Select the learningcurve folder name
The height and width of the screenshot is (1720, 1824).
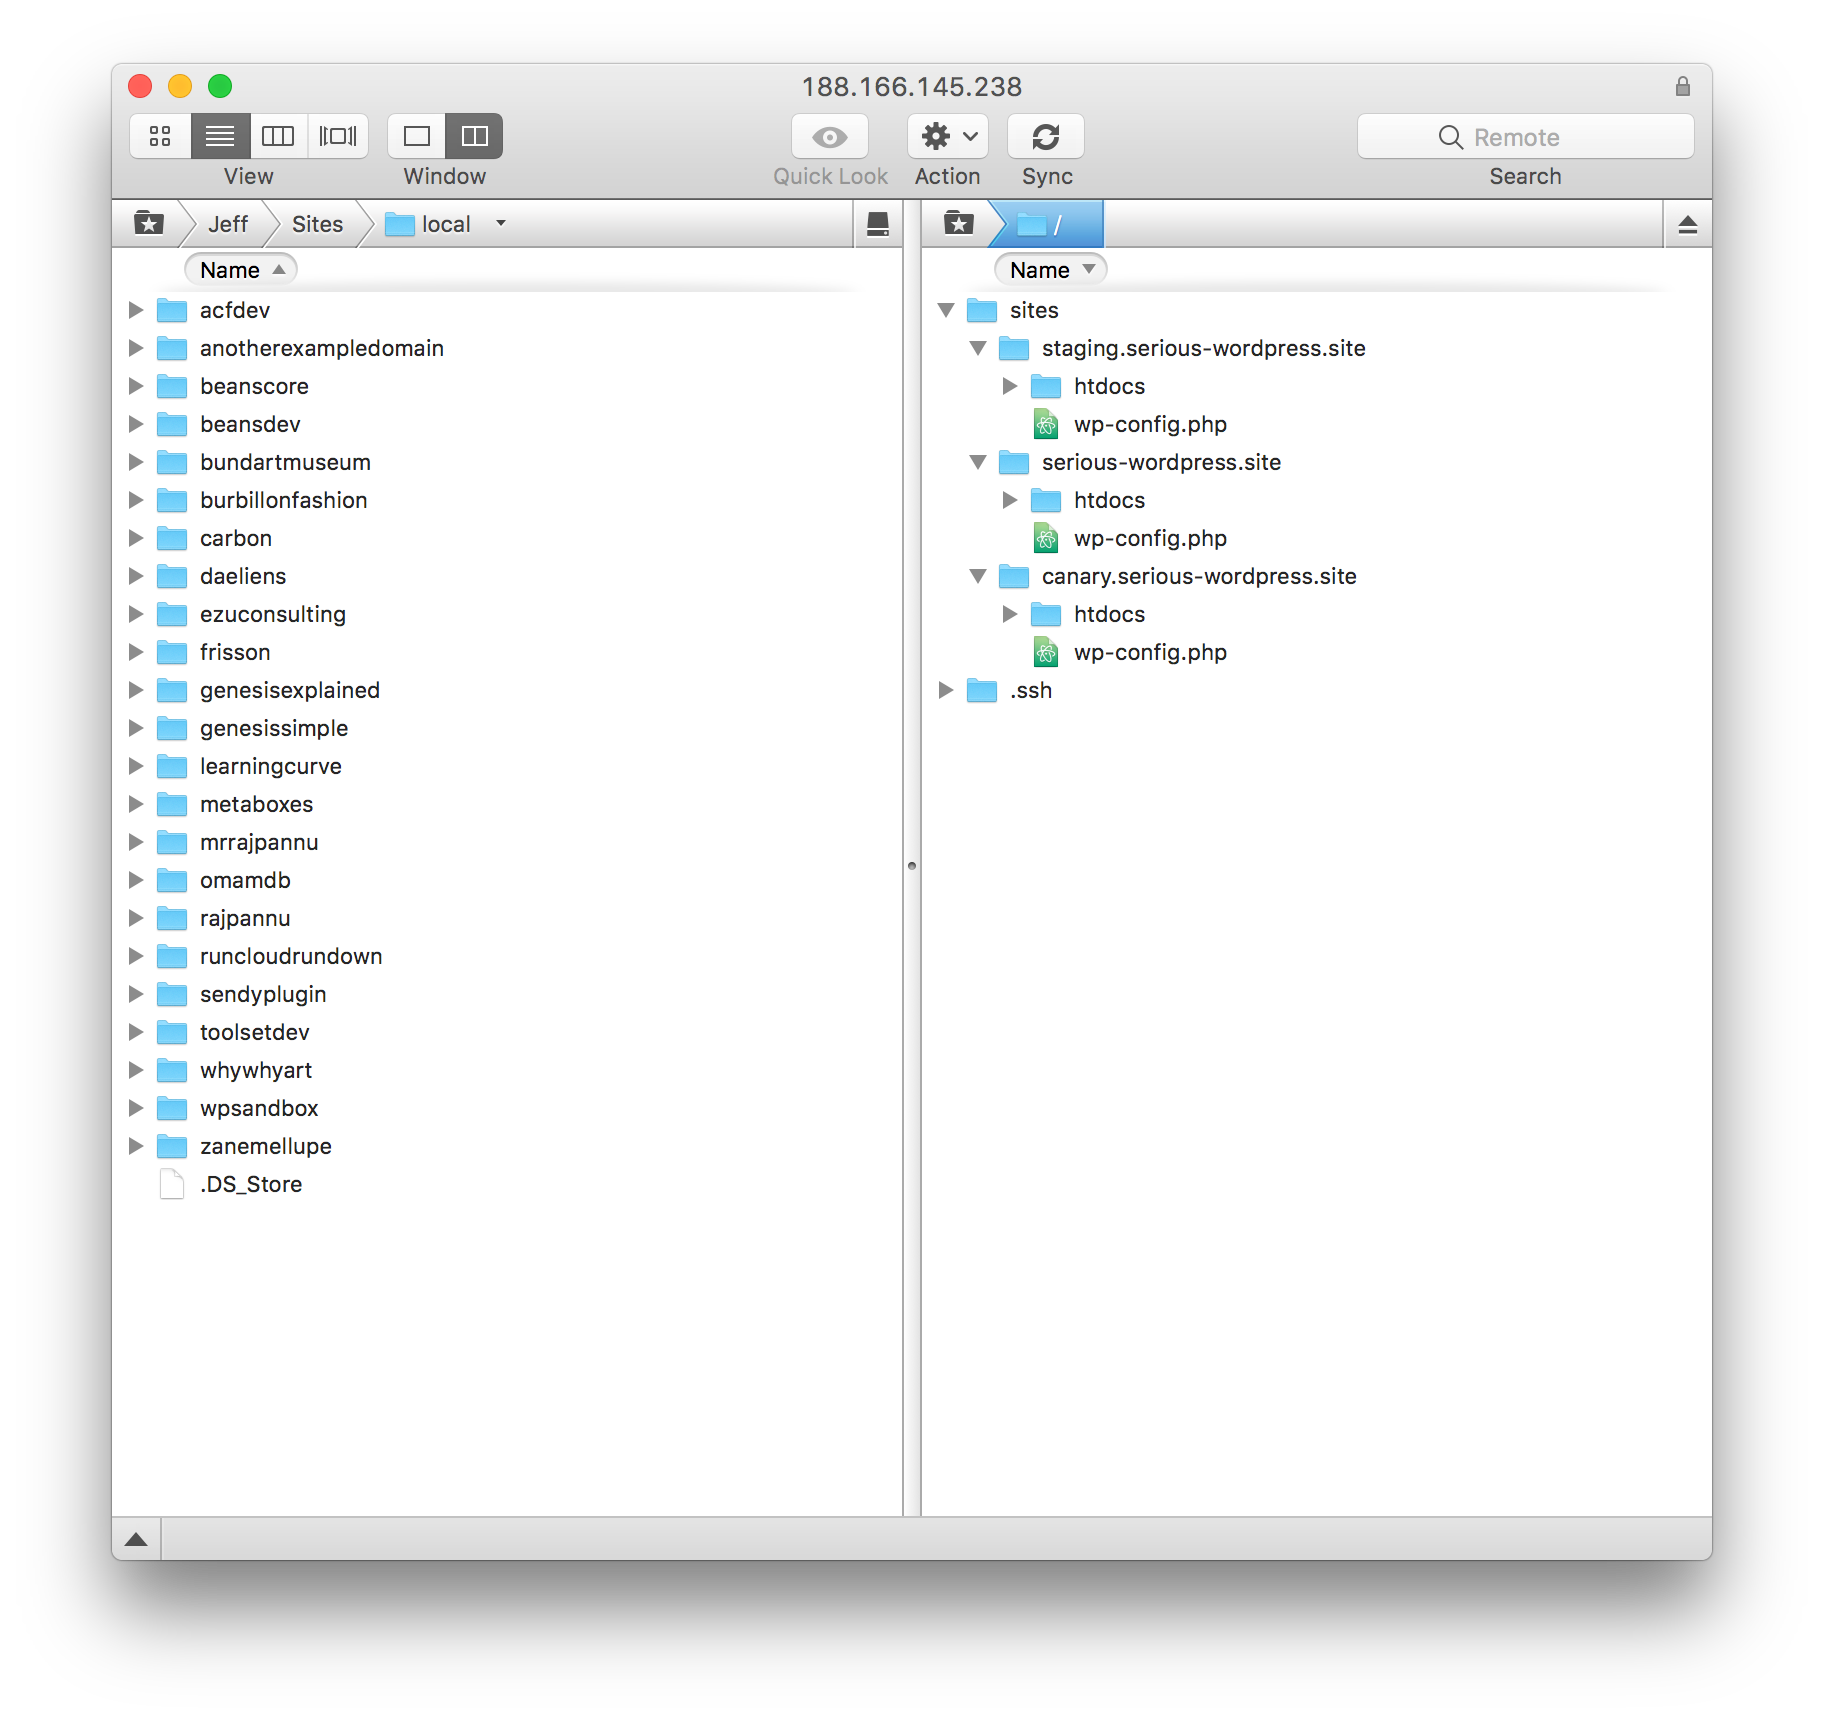271,766
